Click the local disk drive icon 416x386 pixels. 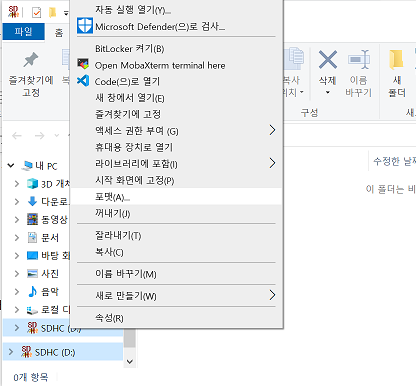point(32,310)
